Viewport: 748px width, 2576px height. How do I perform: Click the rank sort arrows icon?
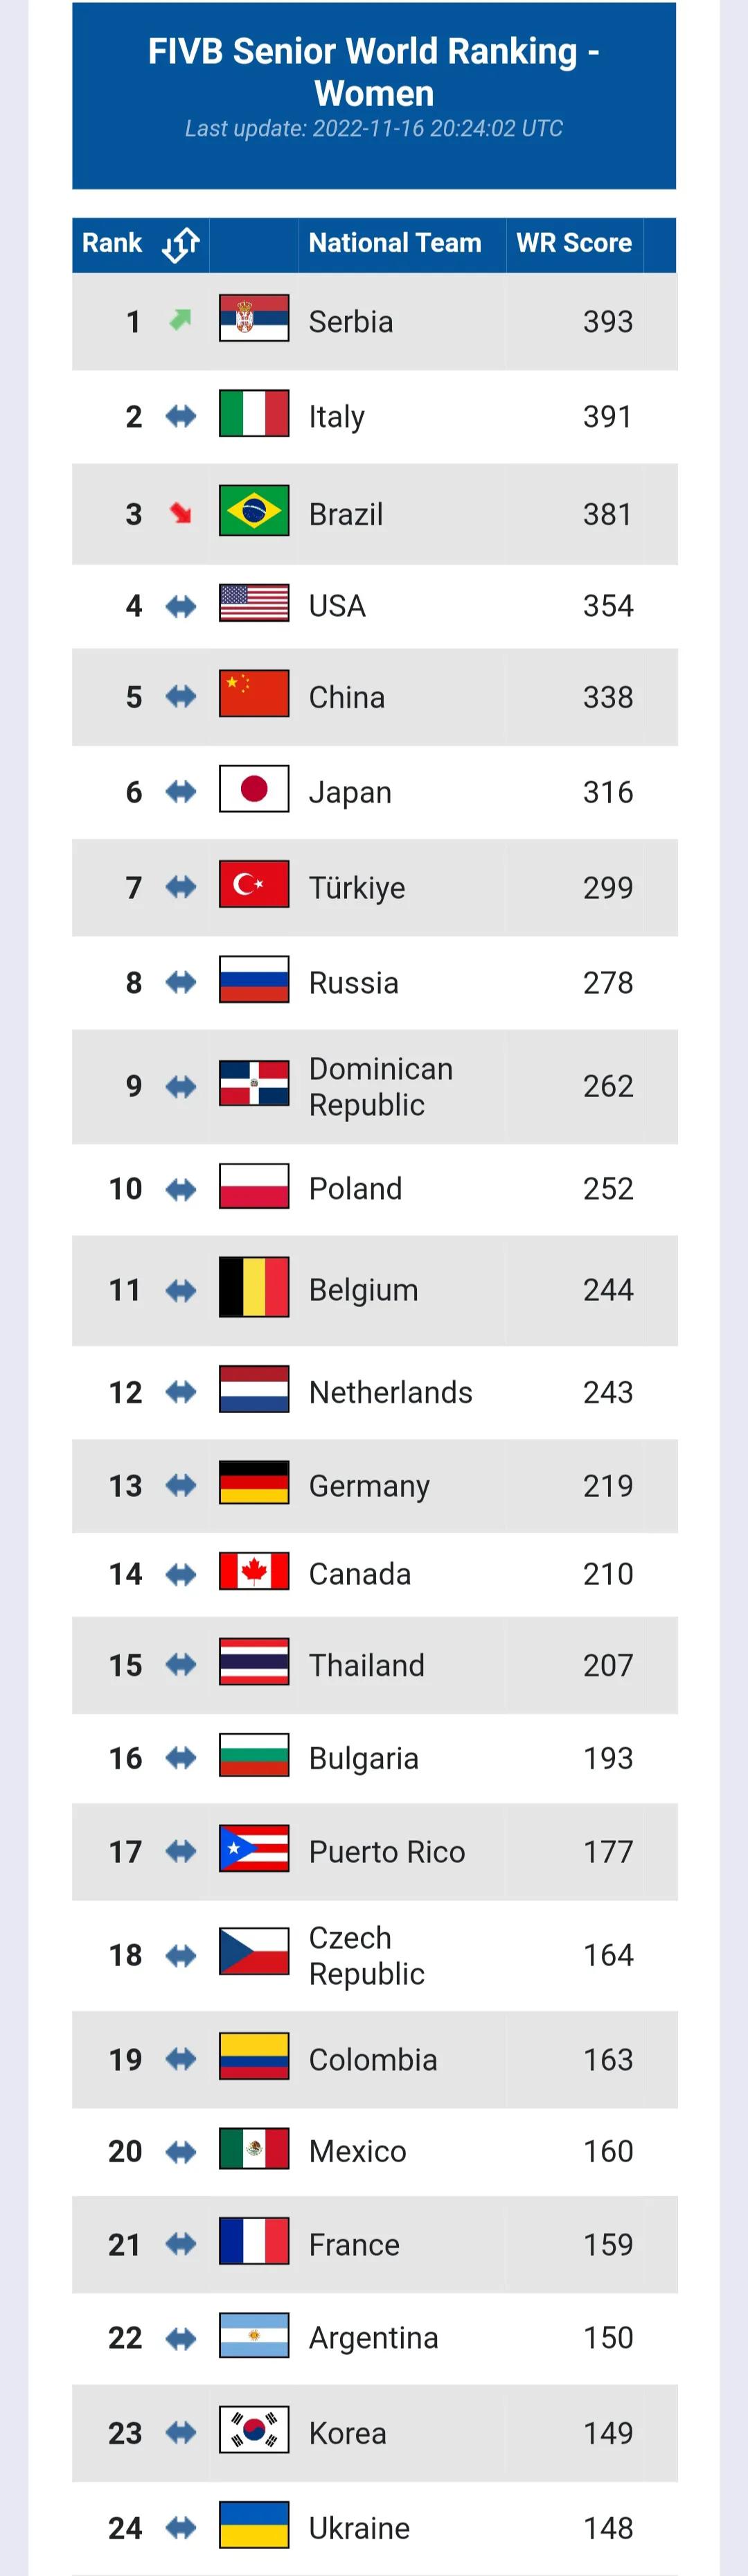click(181, 244)
